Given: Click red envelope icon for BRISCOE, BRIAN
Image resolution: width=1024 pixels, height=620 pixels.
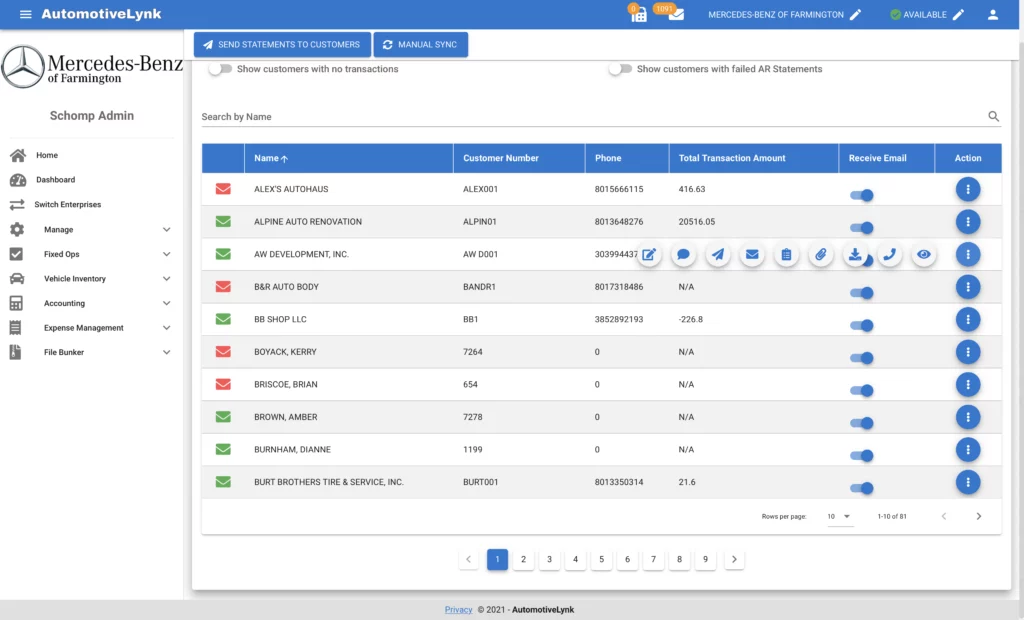Looking at the screenshot, I should tap(223, 384).
